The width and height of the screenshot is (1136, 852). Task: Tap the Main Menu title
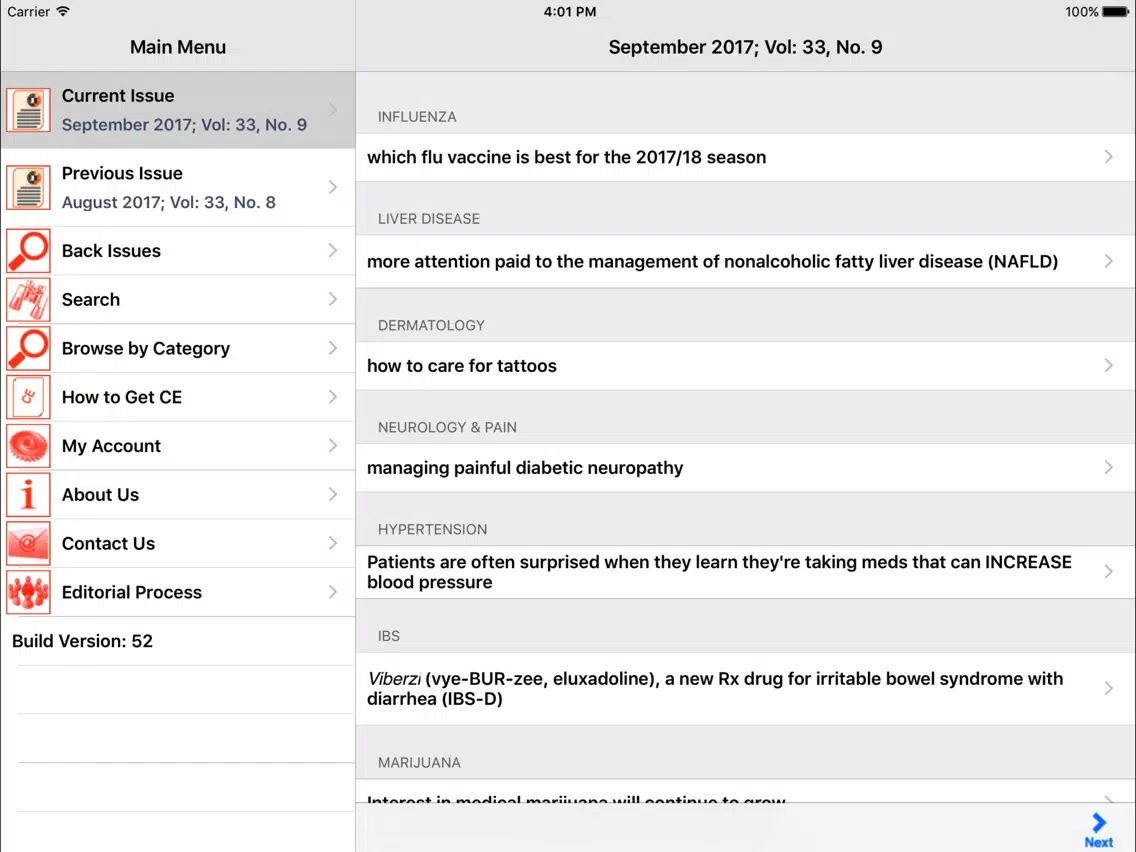(x=178, y=47)
